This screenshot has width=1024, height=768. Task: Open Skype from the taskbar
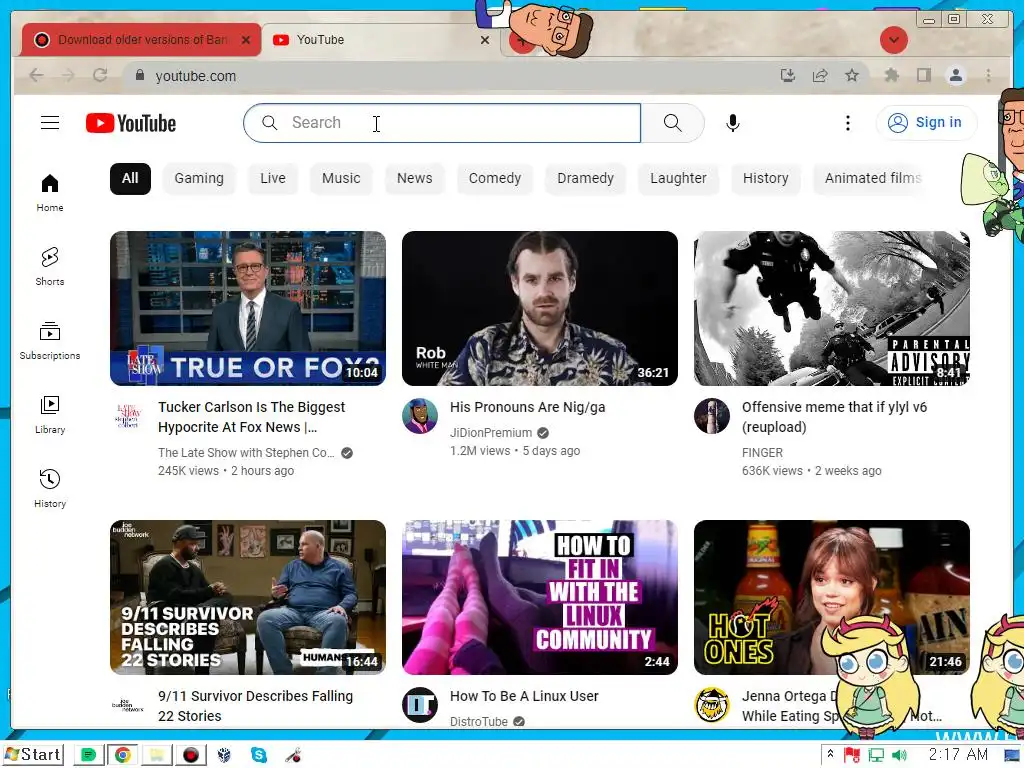[x=259, y=755]
